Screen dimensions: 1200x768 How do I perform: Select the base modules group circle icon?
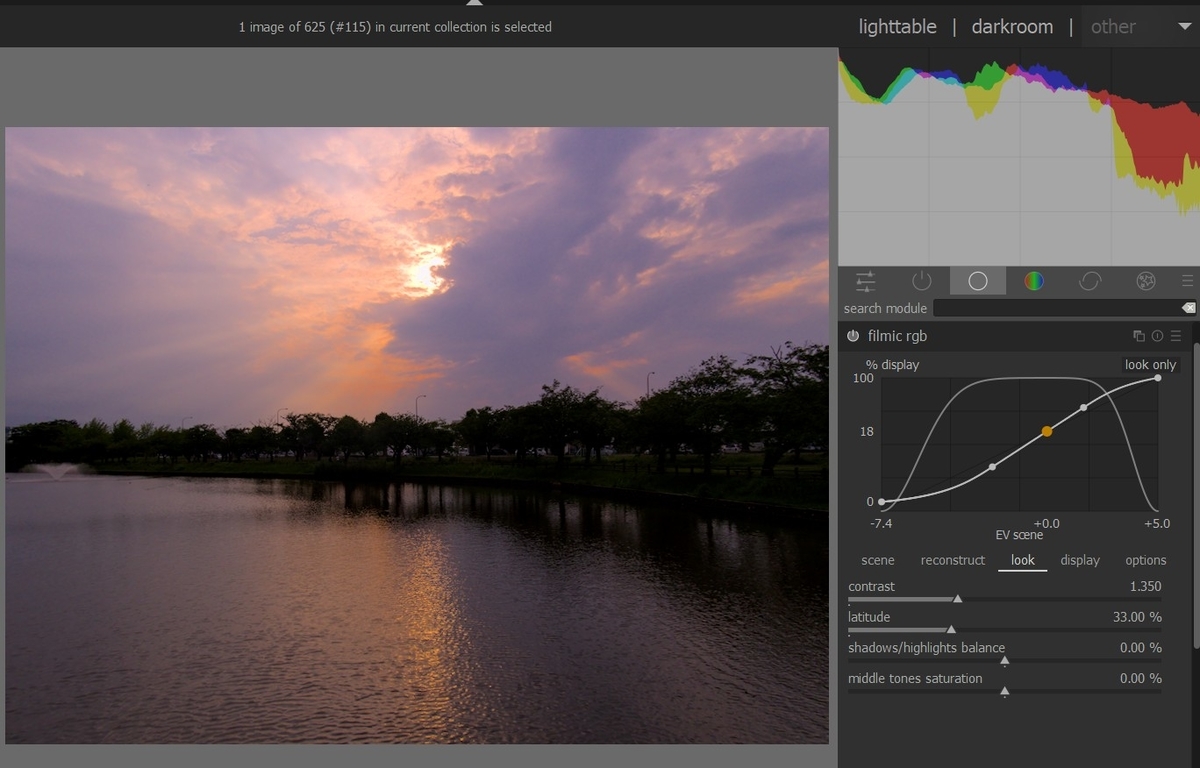[978, 281]
